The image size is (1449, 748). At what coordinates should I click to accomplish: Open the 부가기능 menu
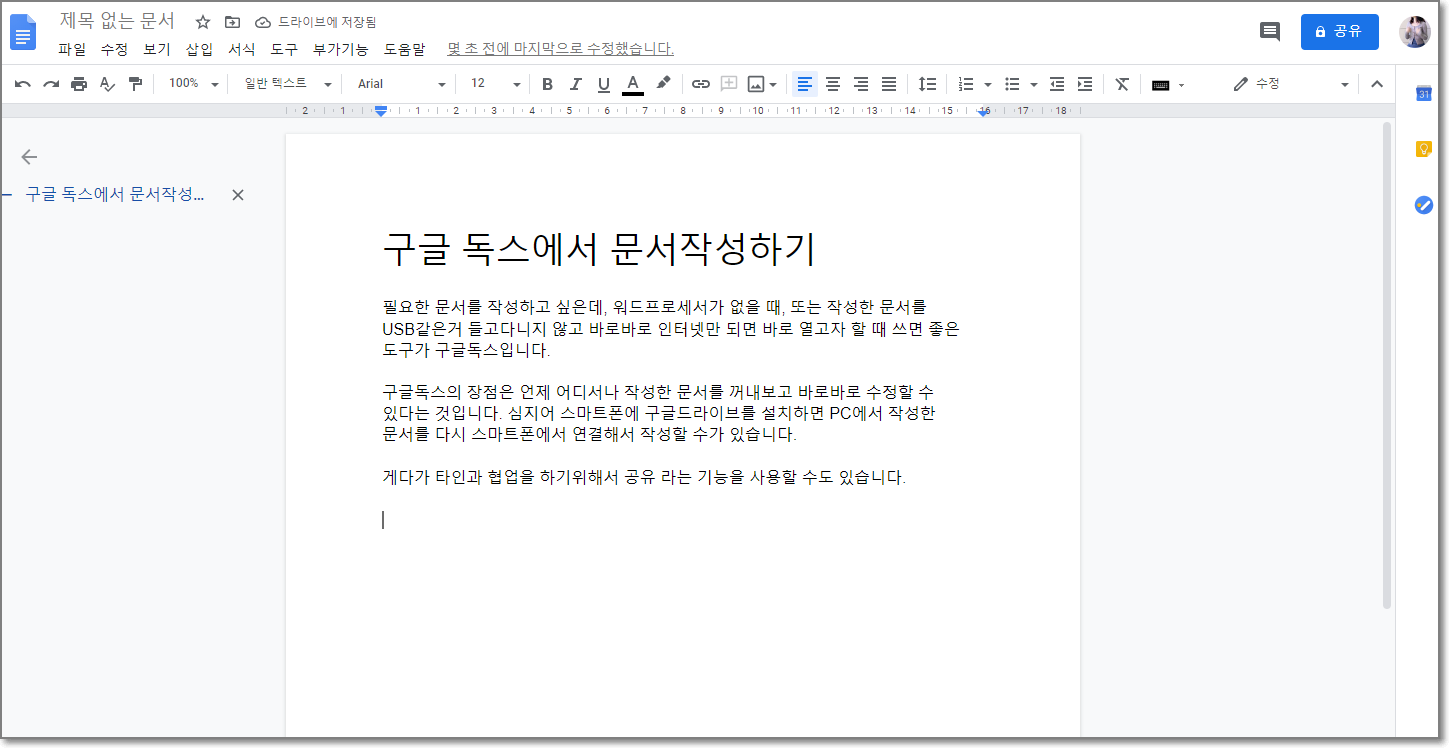[x=340, y=48]
